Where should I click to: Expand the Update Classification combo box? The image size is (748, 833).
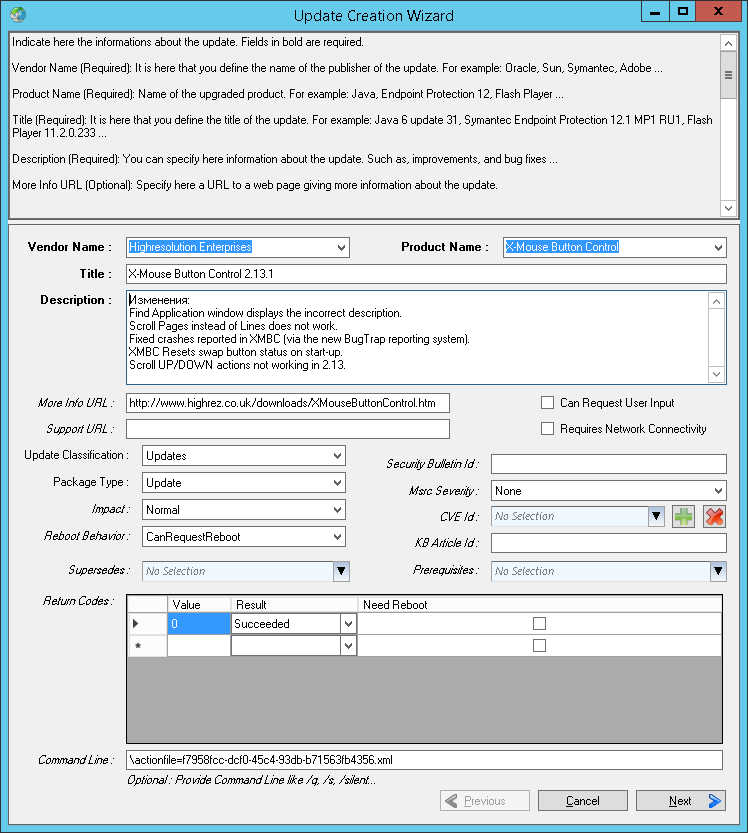pyautogui.click(x=337, y=456)
